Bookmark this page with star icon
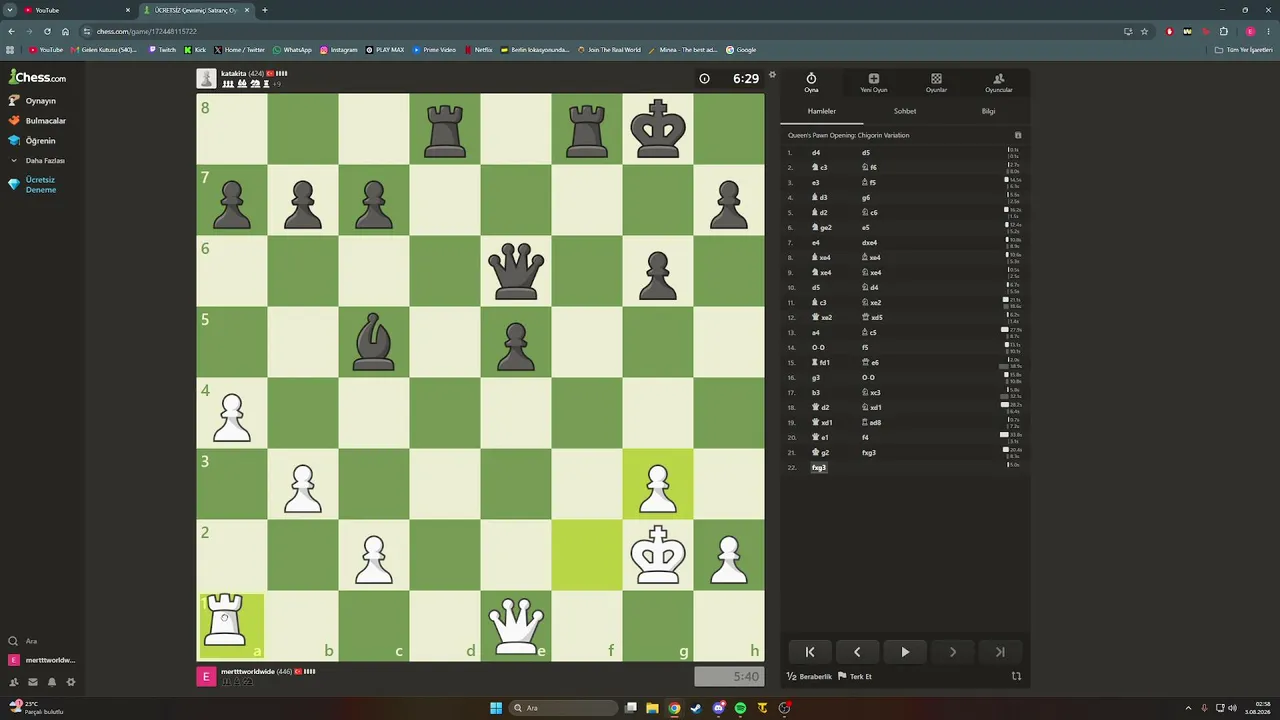This screenshot has width=1280, height=720. 1144,31
